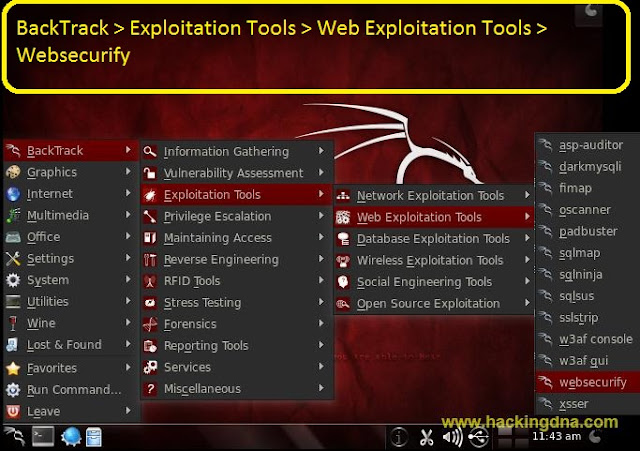This screenshot has width=640, height=451.
Task: Open the Utilities submenu
Action: 71,302
